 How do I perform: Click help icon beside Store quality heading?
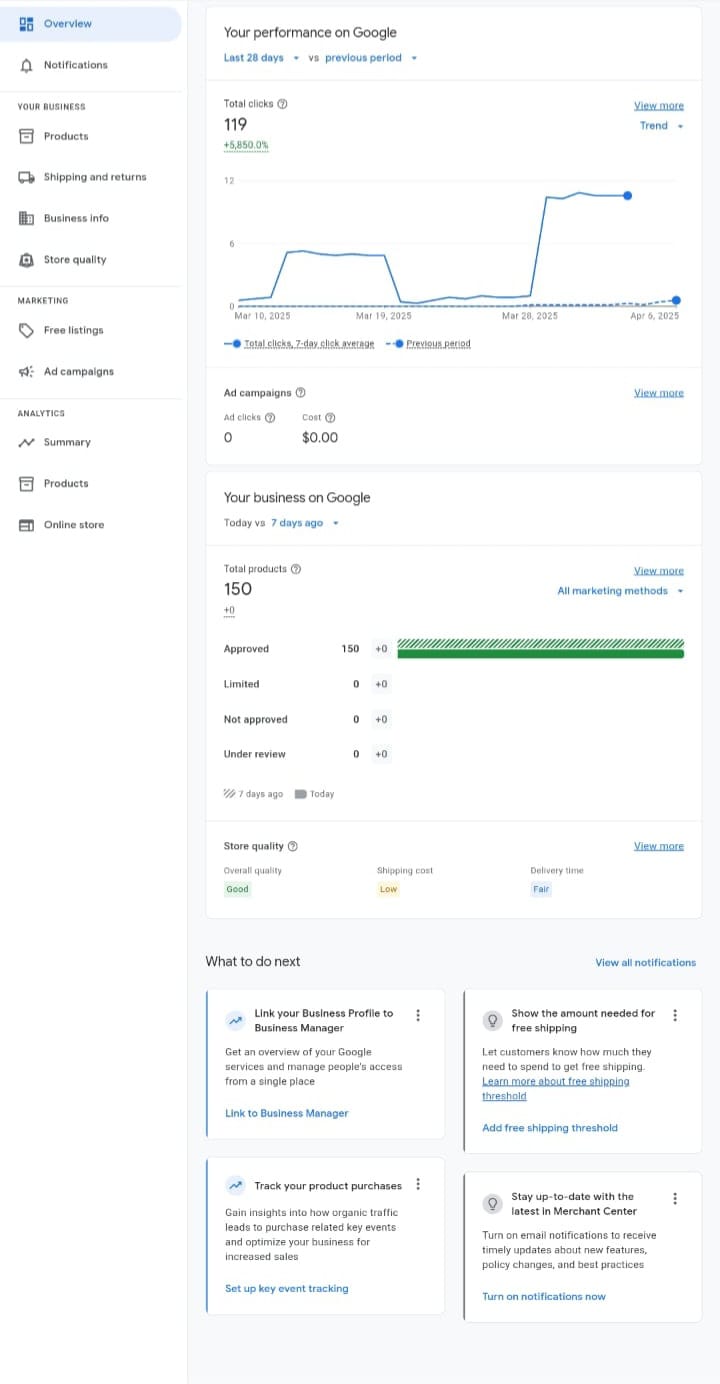[x=293, y=846]
